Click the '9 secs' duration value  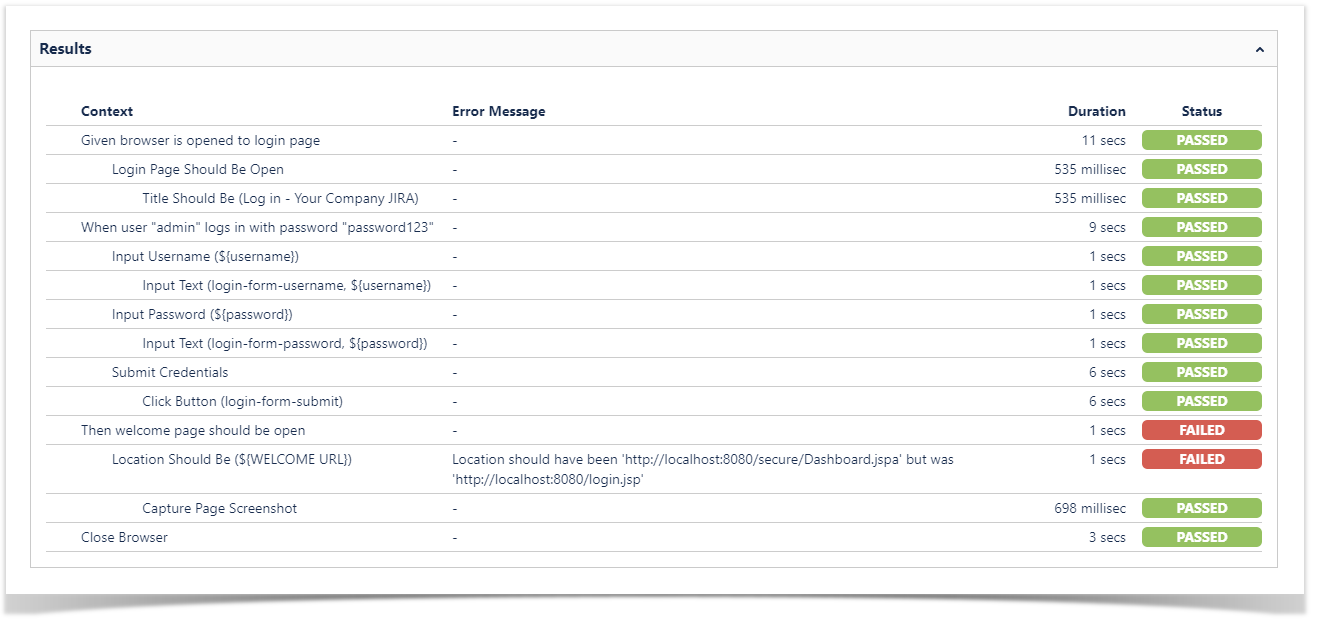(1107, 227)
